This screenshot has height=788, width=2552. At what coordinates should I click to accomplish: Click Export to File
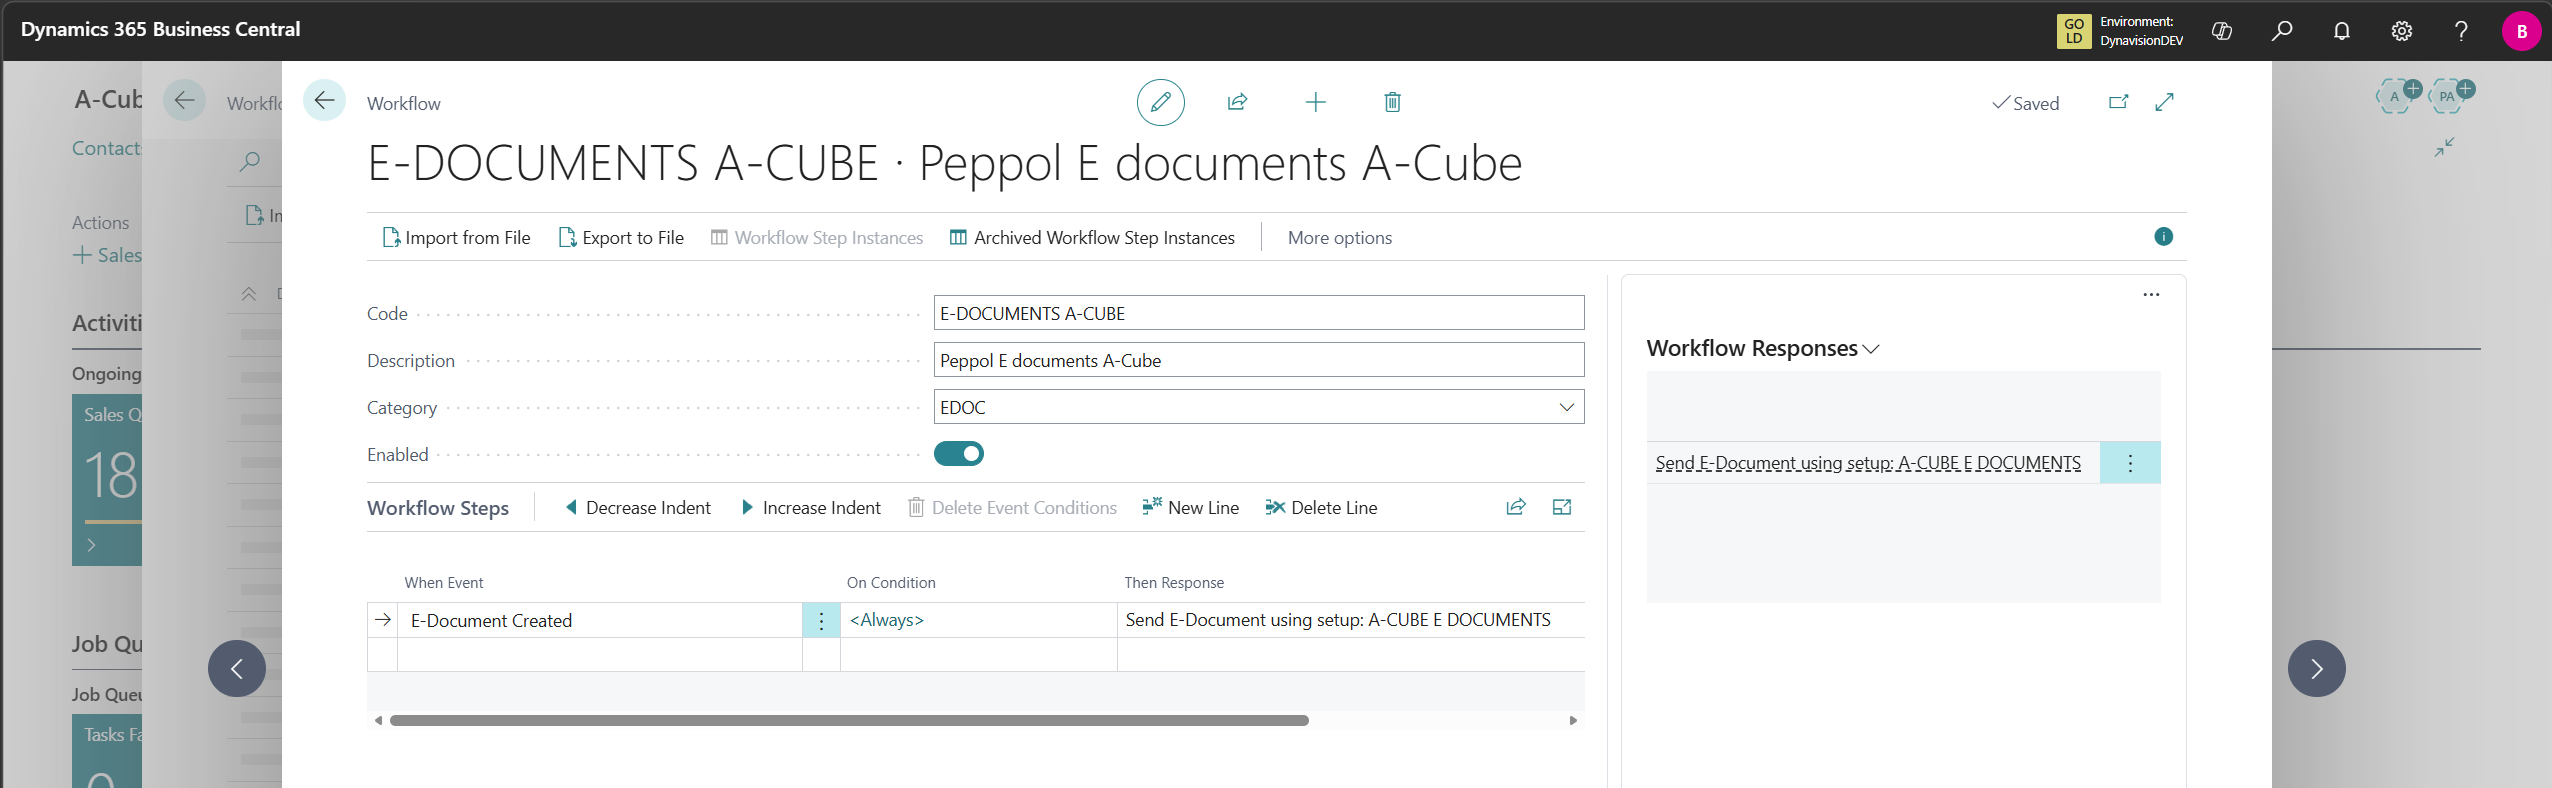pos(621,238)
